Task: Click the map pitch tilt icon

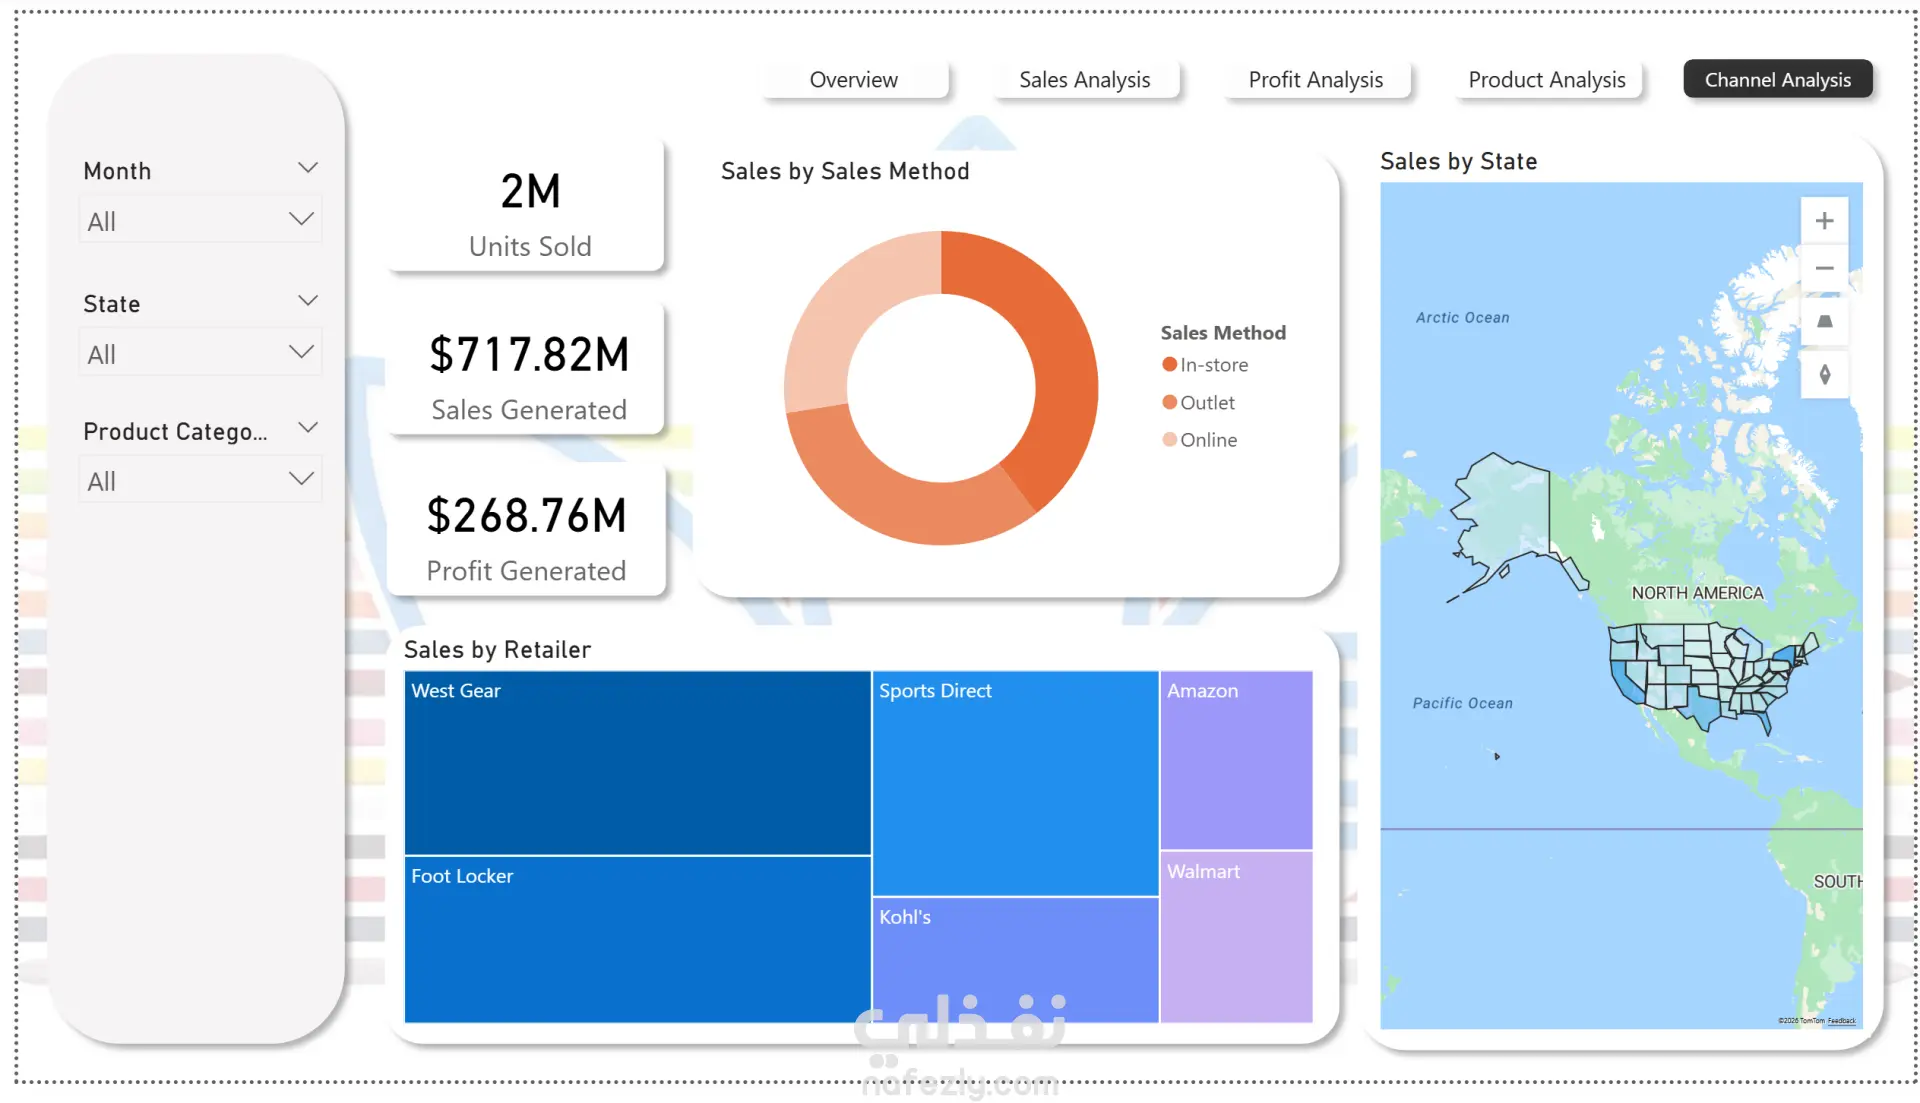Action: coord(1824,322)
